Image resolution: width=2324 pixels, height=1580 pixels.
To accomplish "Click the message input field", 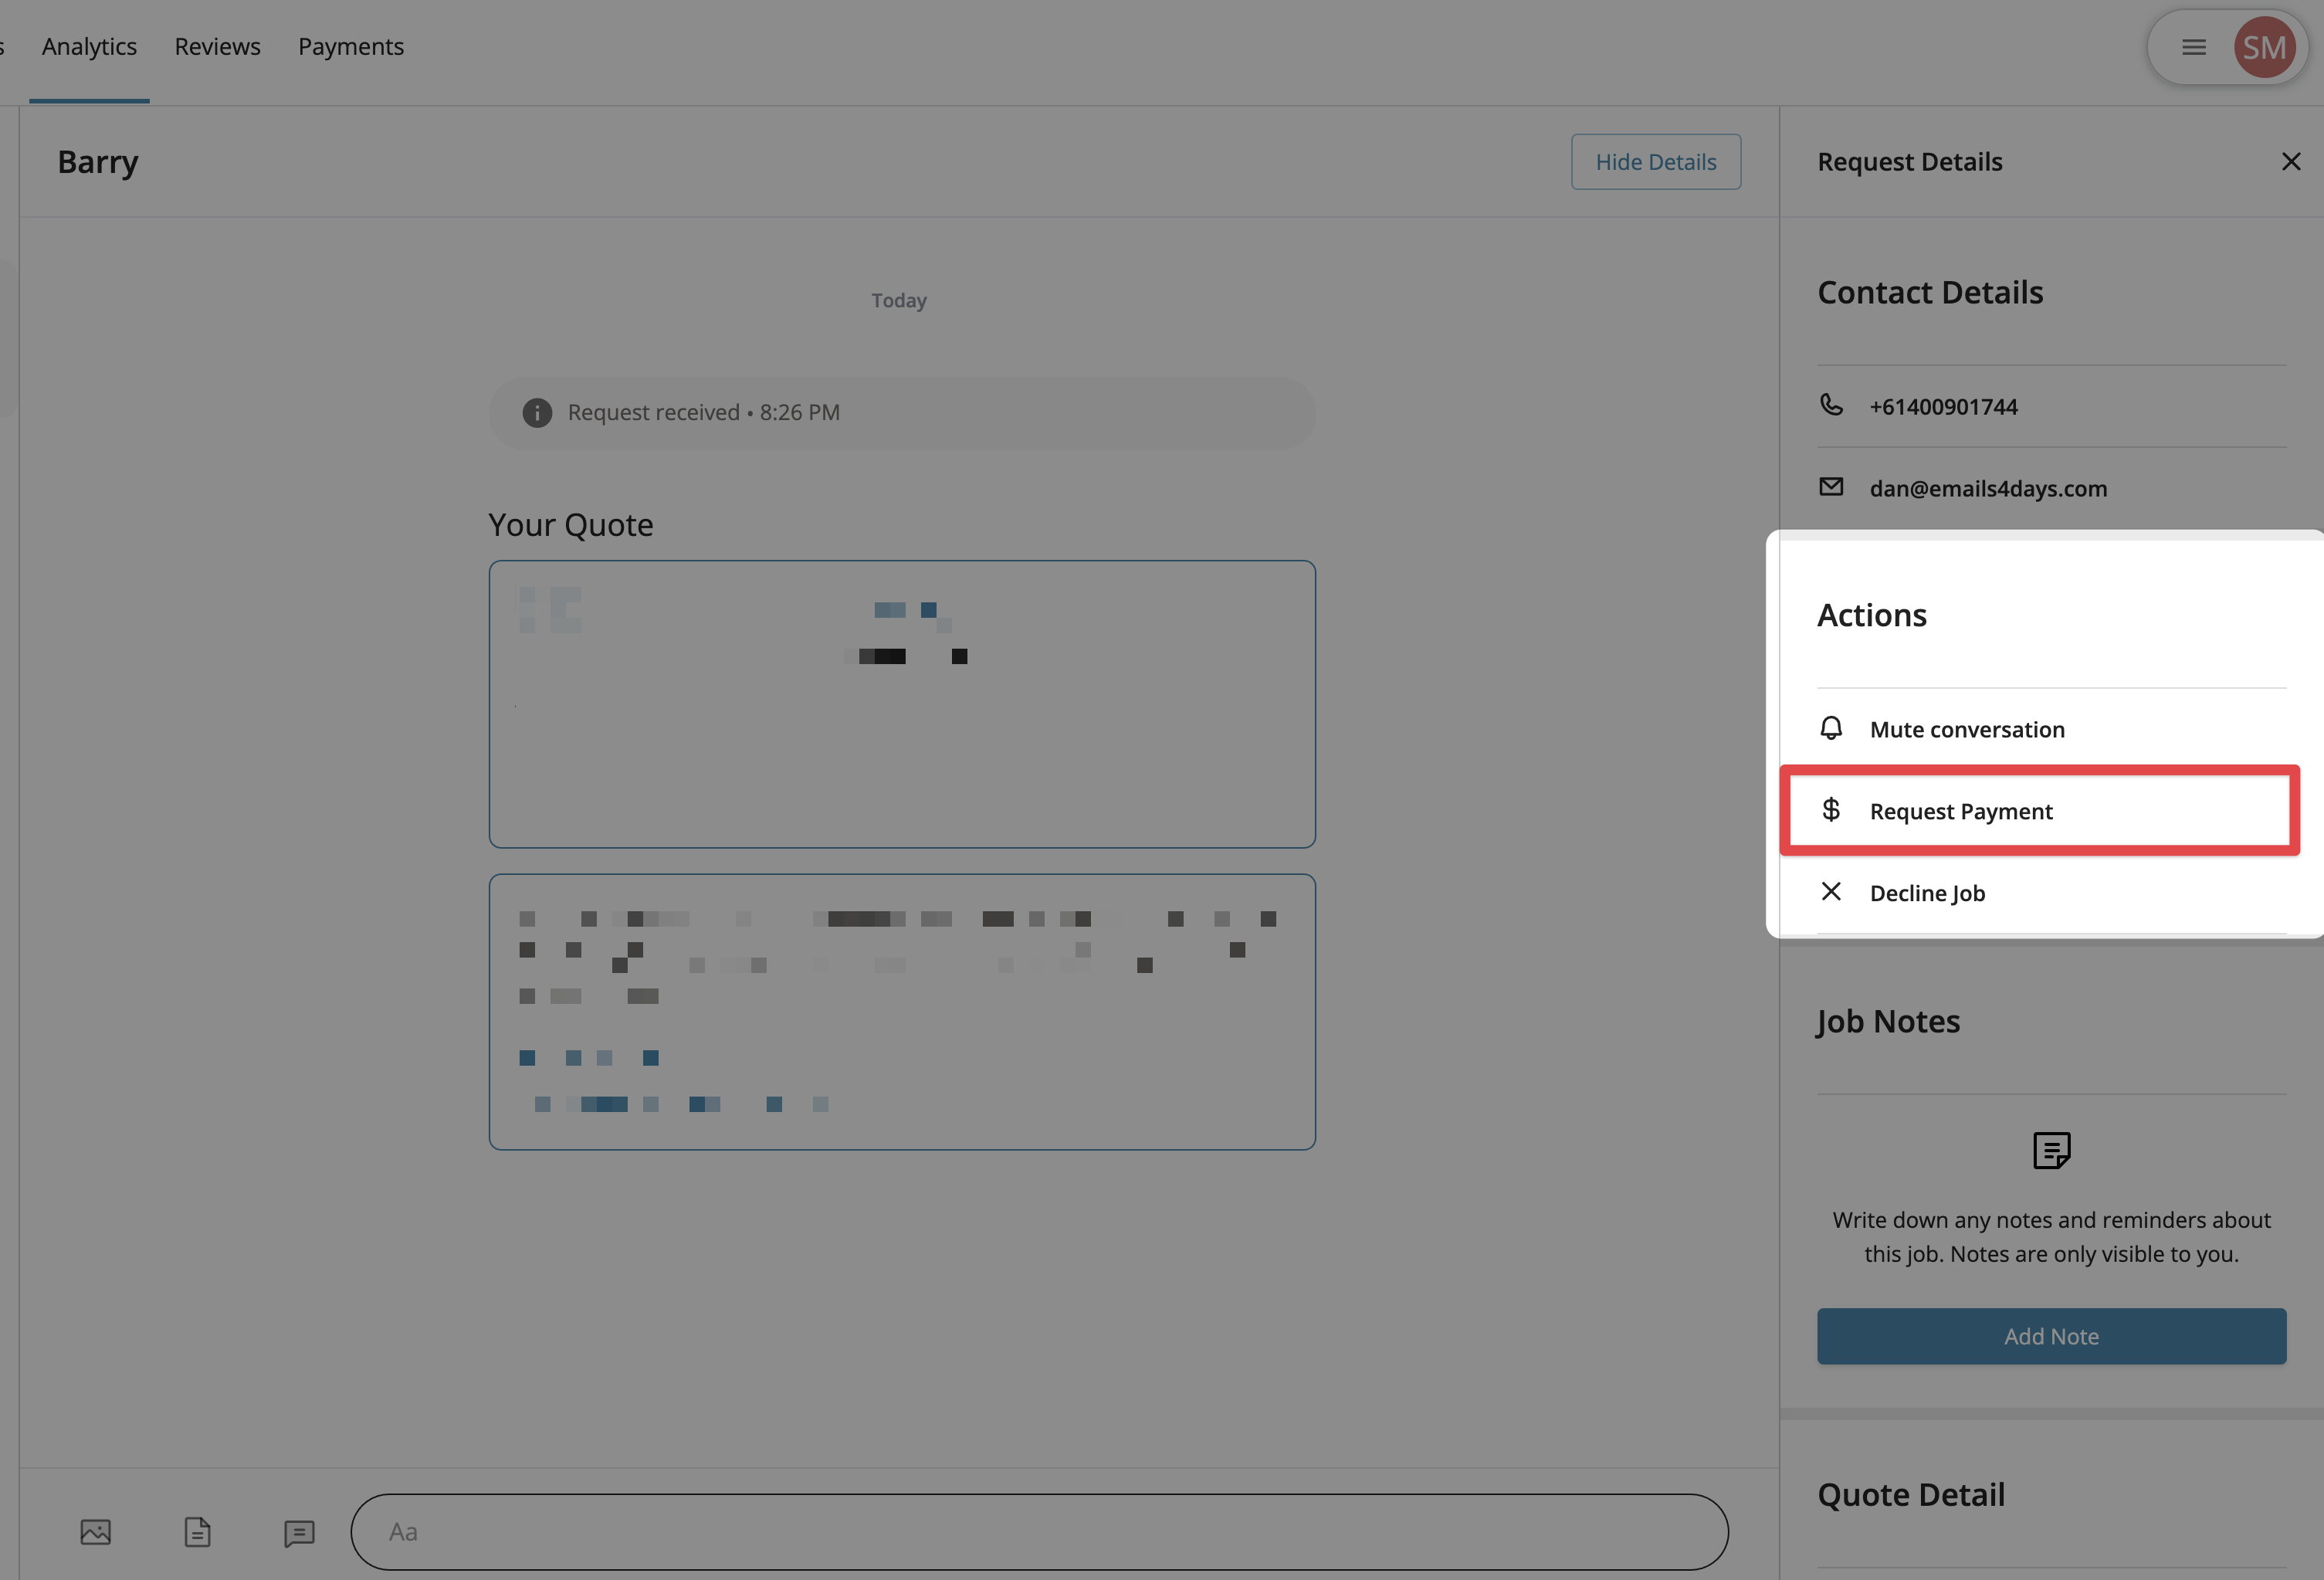I will click(x=1038, y=1532).
